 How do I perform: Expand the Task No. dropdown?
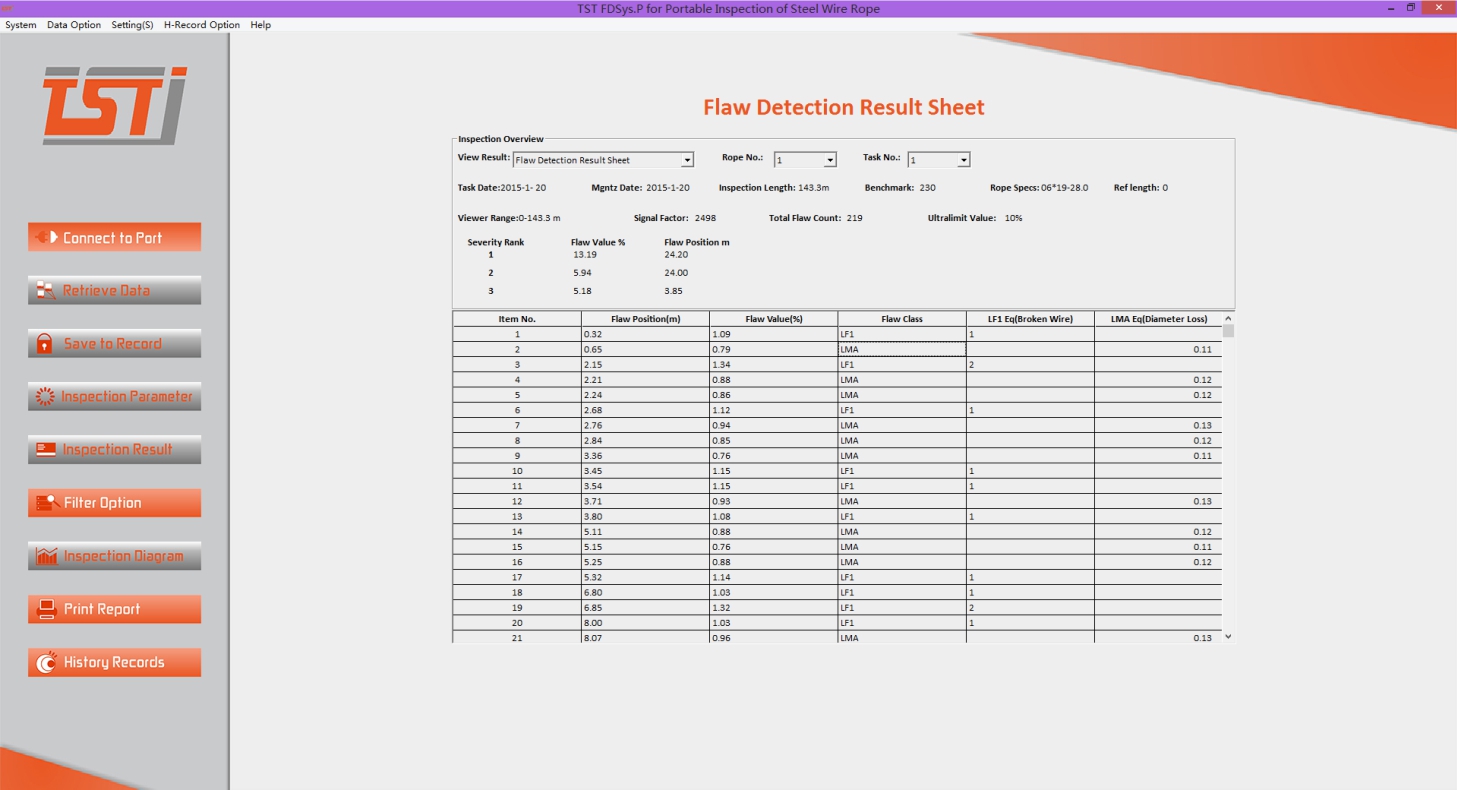[x=963, y=160]
